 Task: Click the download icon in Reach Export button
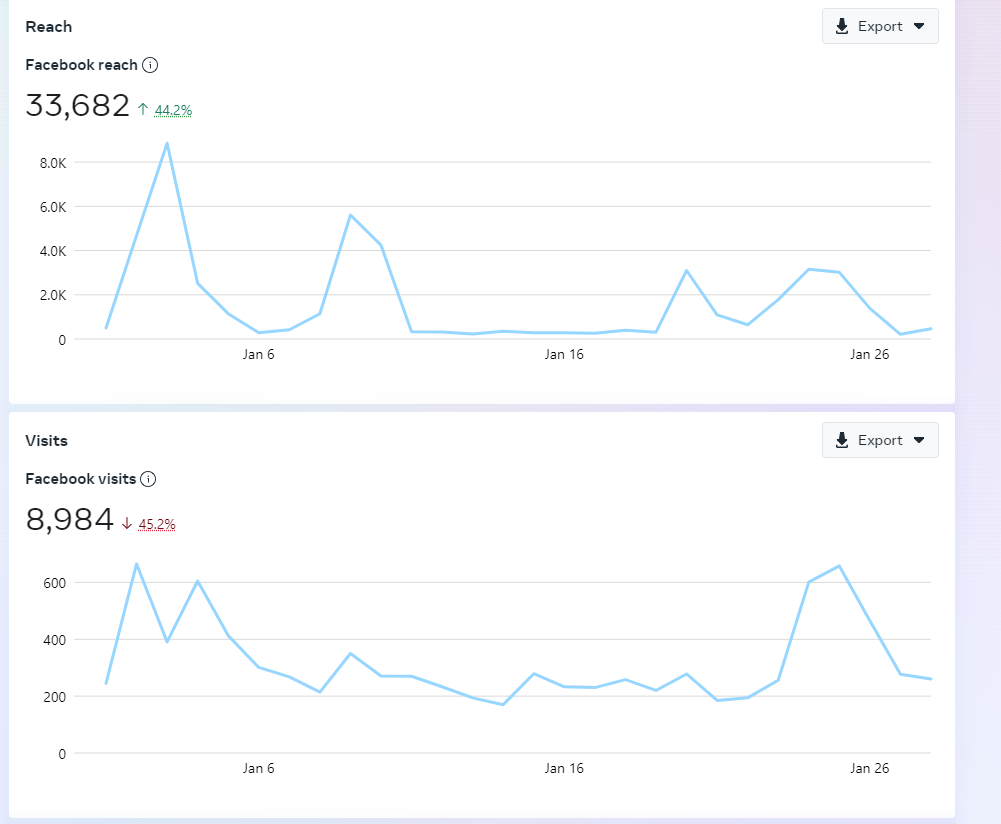pyautogui.click(x=842, y=27)
